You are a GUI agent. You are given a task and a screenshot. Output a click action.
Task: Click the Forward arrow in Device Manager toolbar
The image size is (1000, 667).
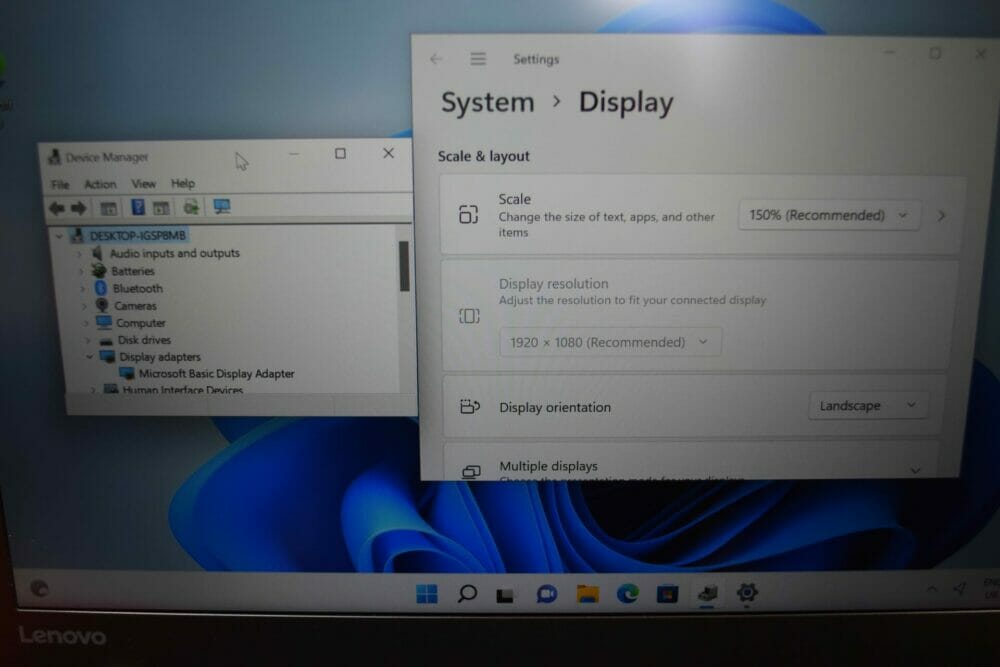point(78,208)
